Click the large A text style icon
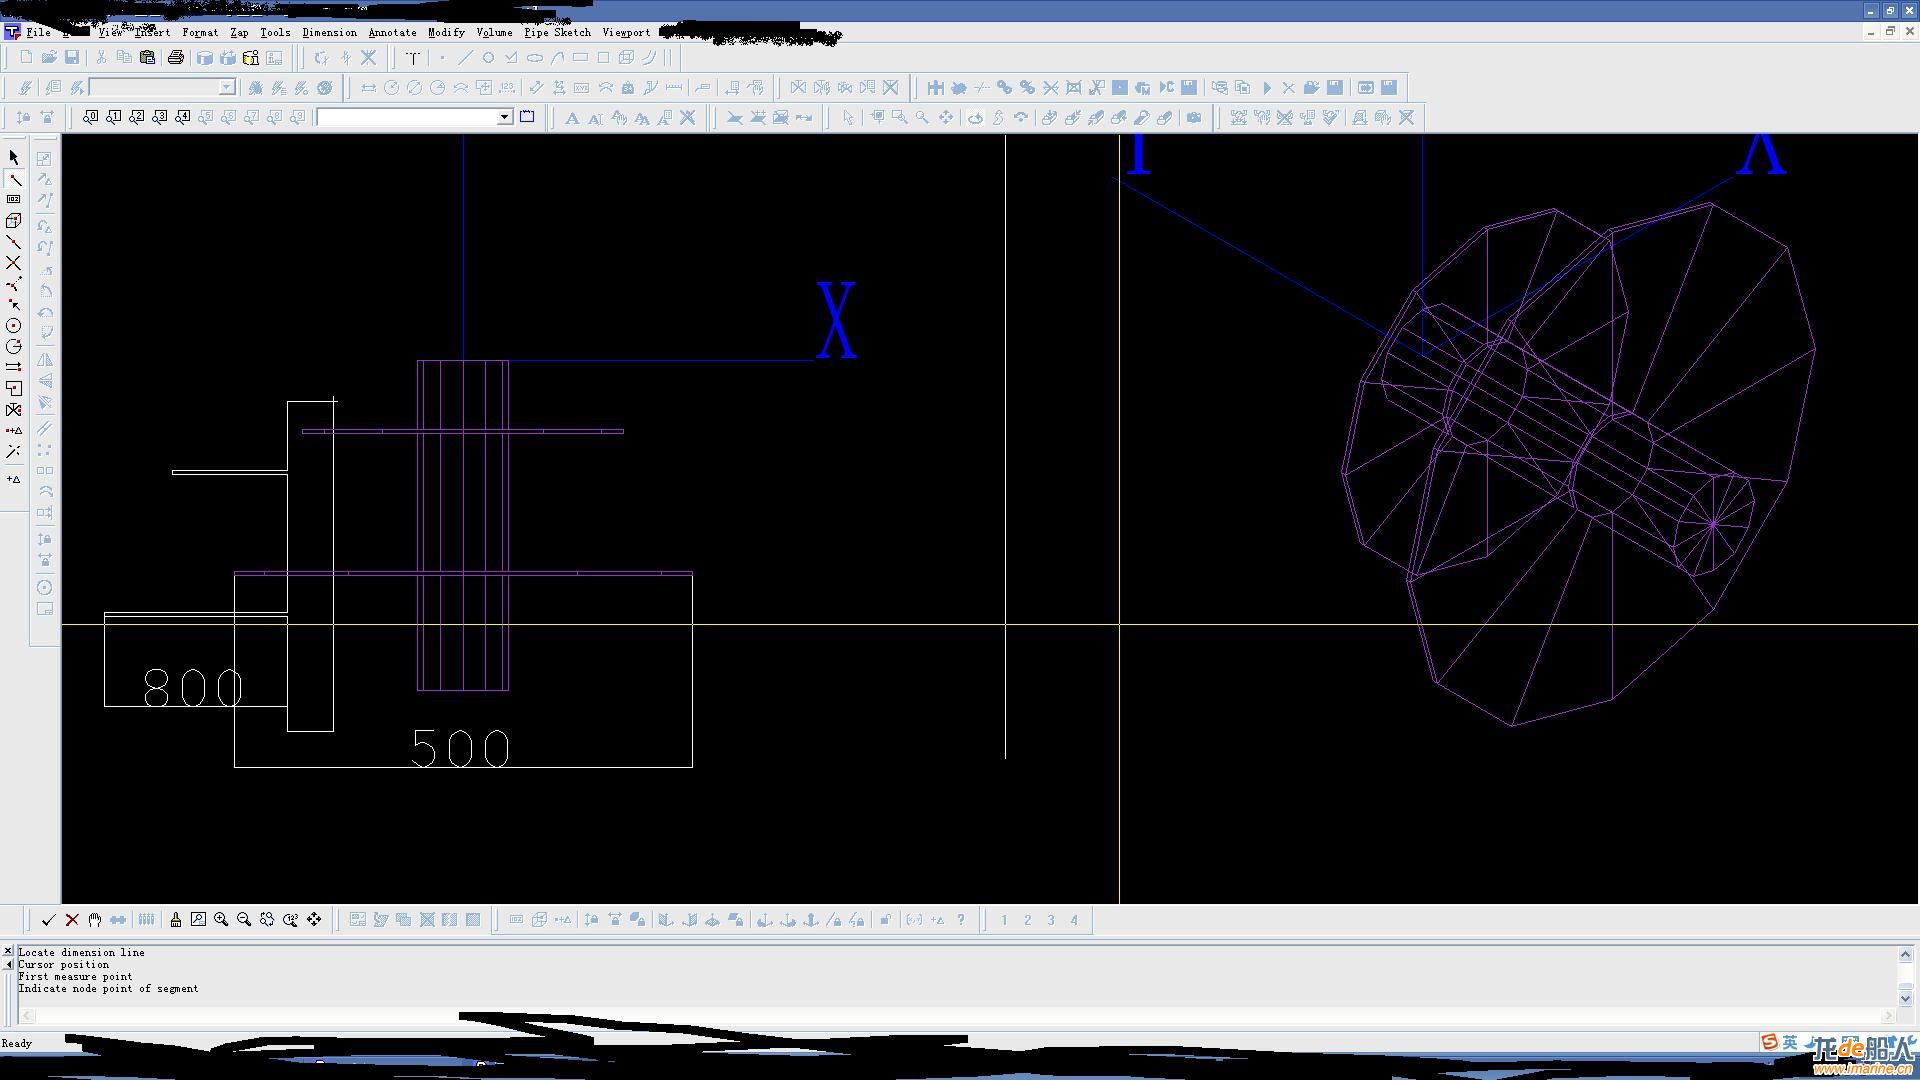The image size is (1920, 1080). coord(572,118)
